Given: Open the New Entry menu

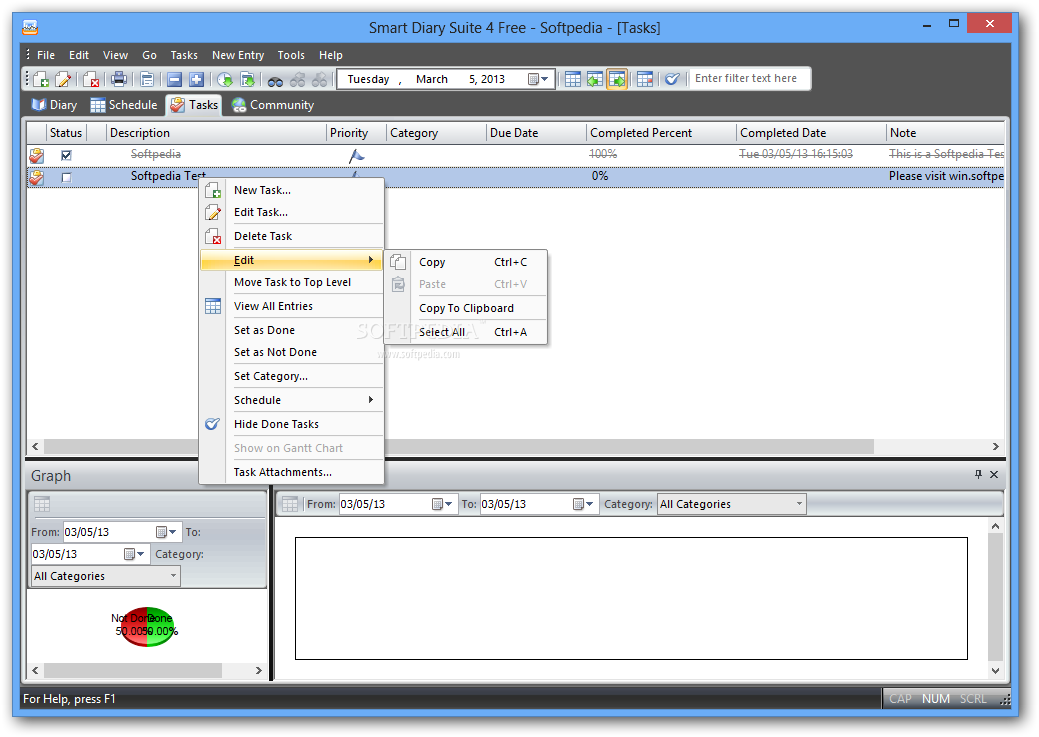Looking at the screenshot, I should click(x=238, y=55).
